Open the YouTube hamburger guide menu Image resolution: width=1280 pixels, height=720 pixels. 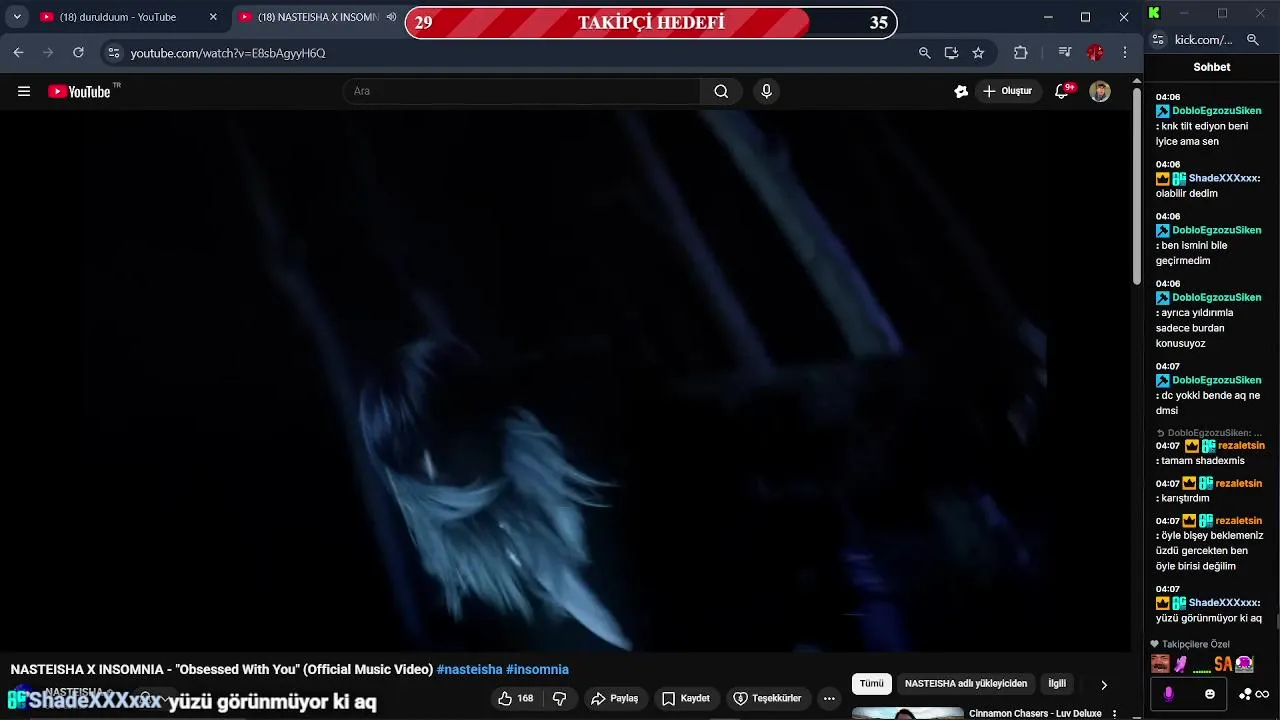[x=24, y=91]
